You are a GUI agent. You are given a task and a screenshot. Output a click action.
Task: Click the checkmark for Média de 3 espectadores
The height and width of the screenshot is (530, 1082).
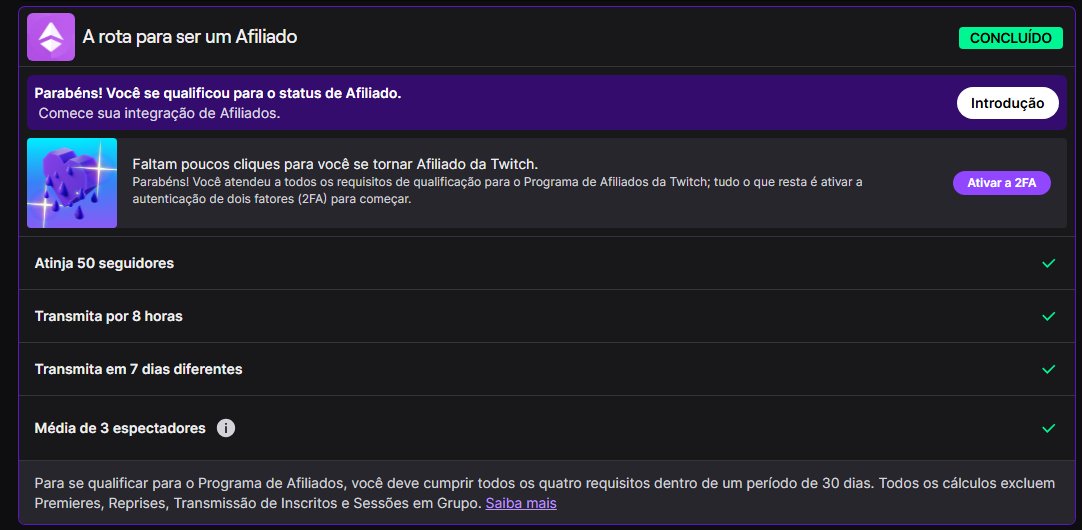point(1048,429)
